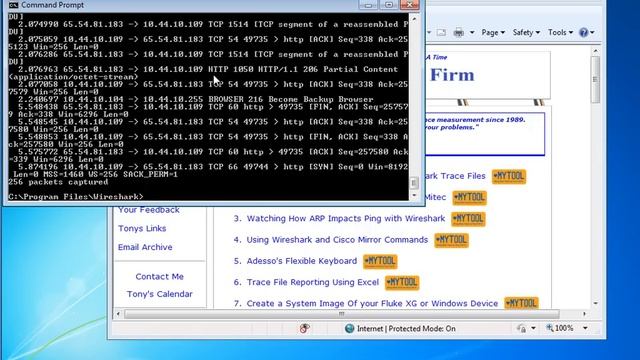Click 'Internet | Protected Mode: On' status text

click(406, 329)
